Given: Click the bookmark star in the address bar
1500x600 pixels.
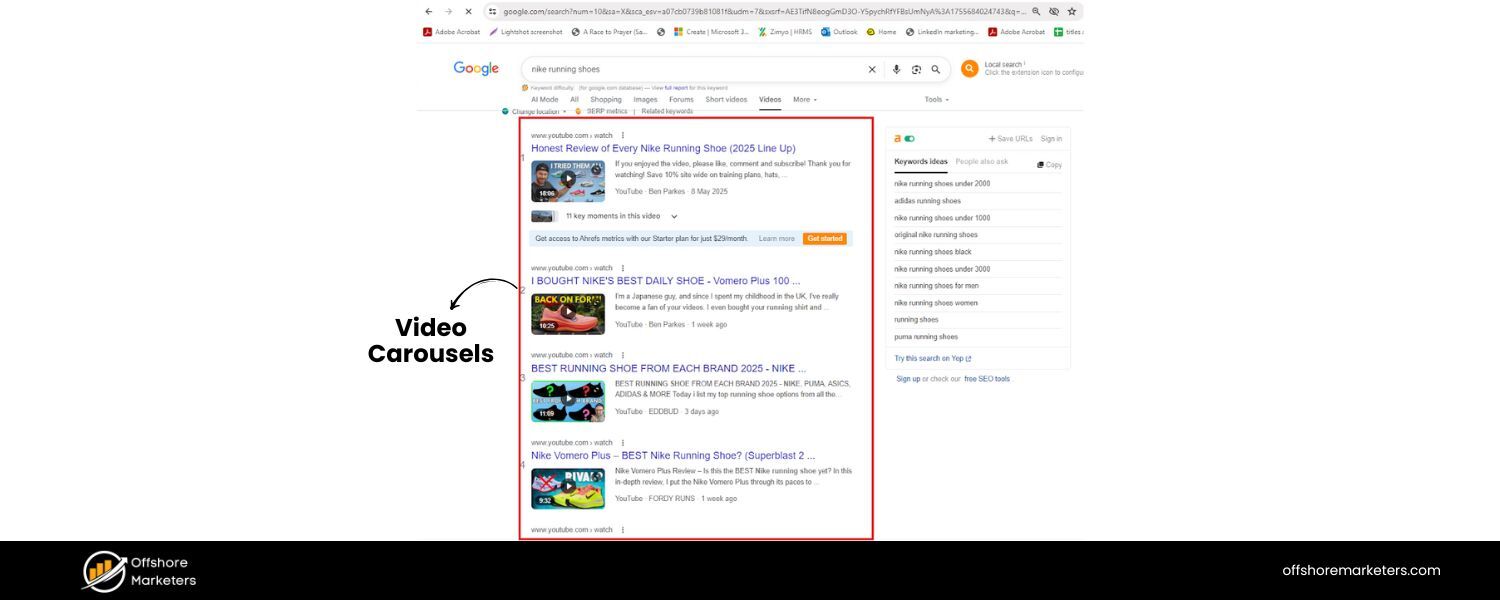Looking at the screenshot, I should tap(1070, 11).
